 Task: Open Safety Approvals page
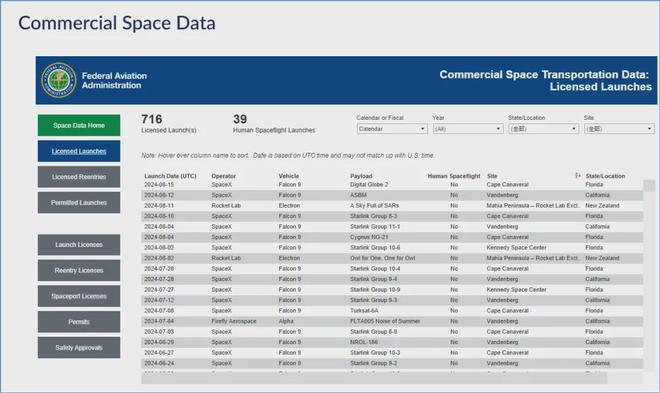(79, 348)
